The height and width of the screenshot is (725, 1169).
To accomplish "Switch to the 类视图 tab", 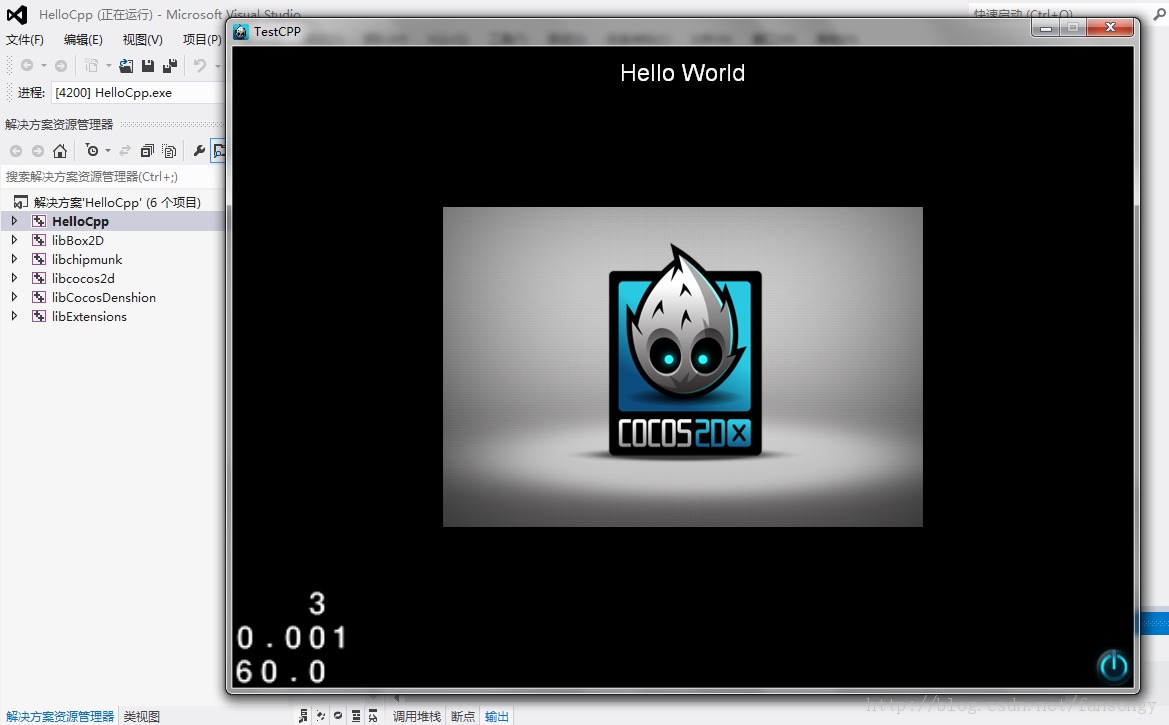I will (142, 716).
